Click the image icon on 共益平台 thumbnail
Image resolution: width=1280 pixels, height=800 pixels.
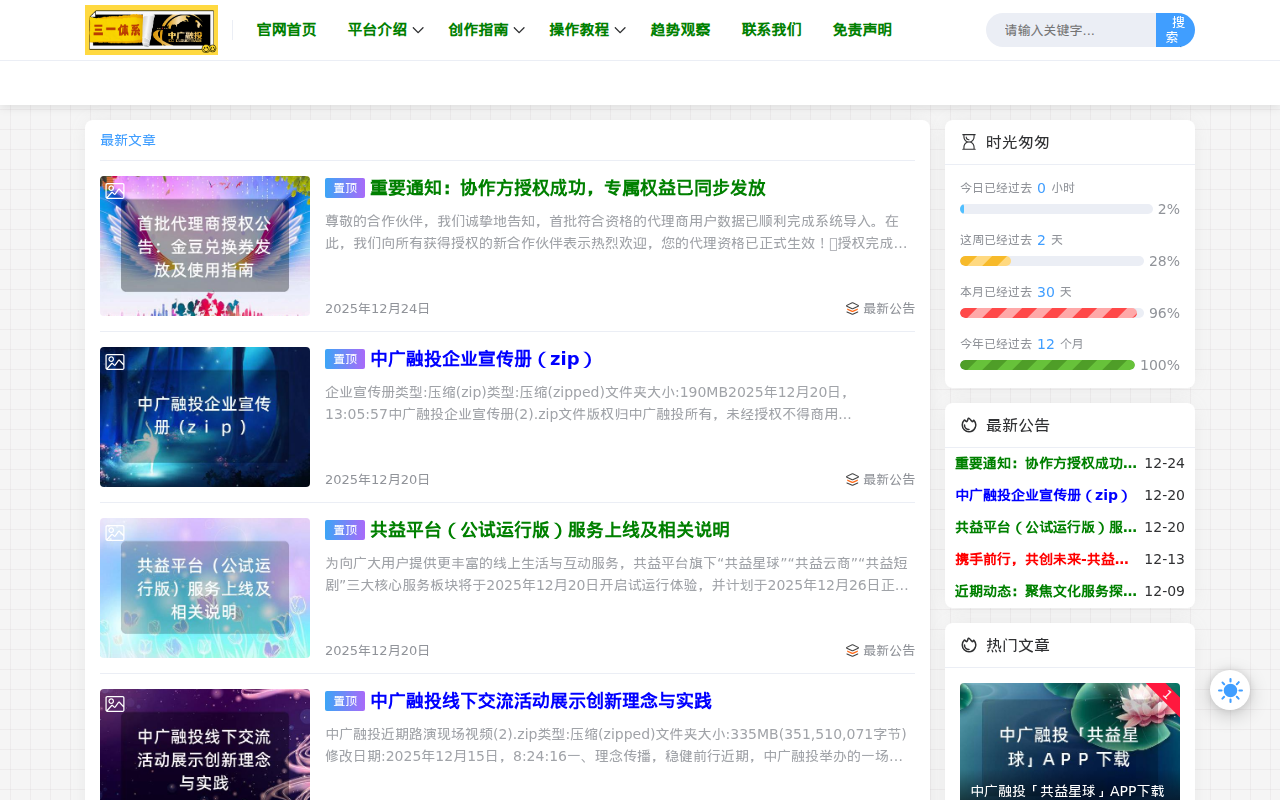114,532
